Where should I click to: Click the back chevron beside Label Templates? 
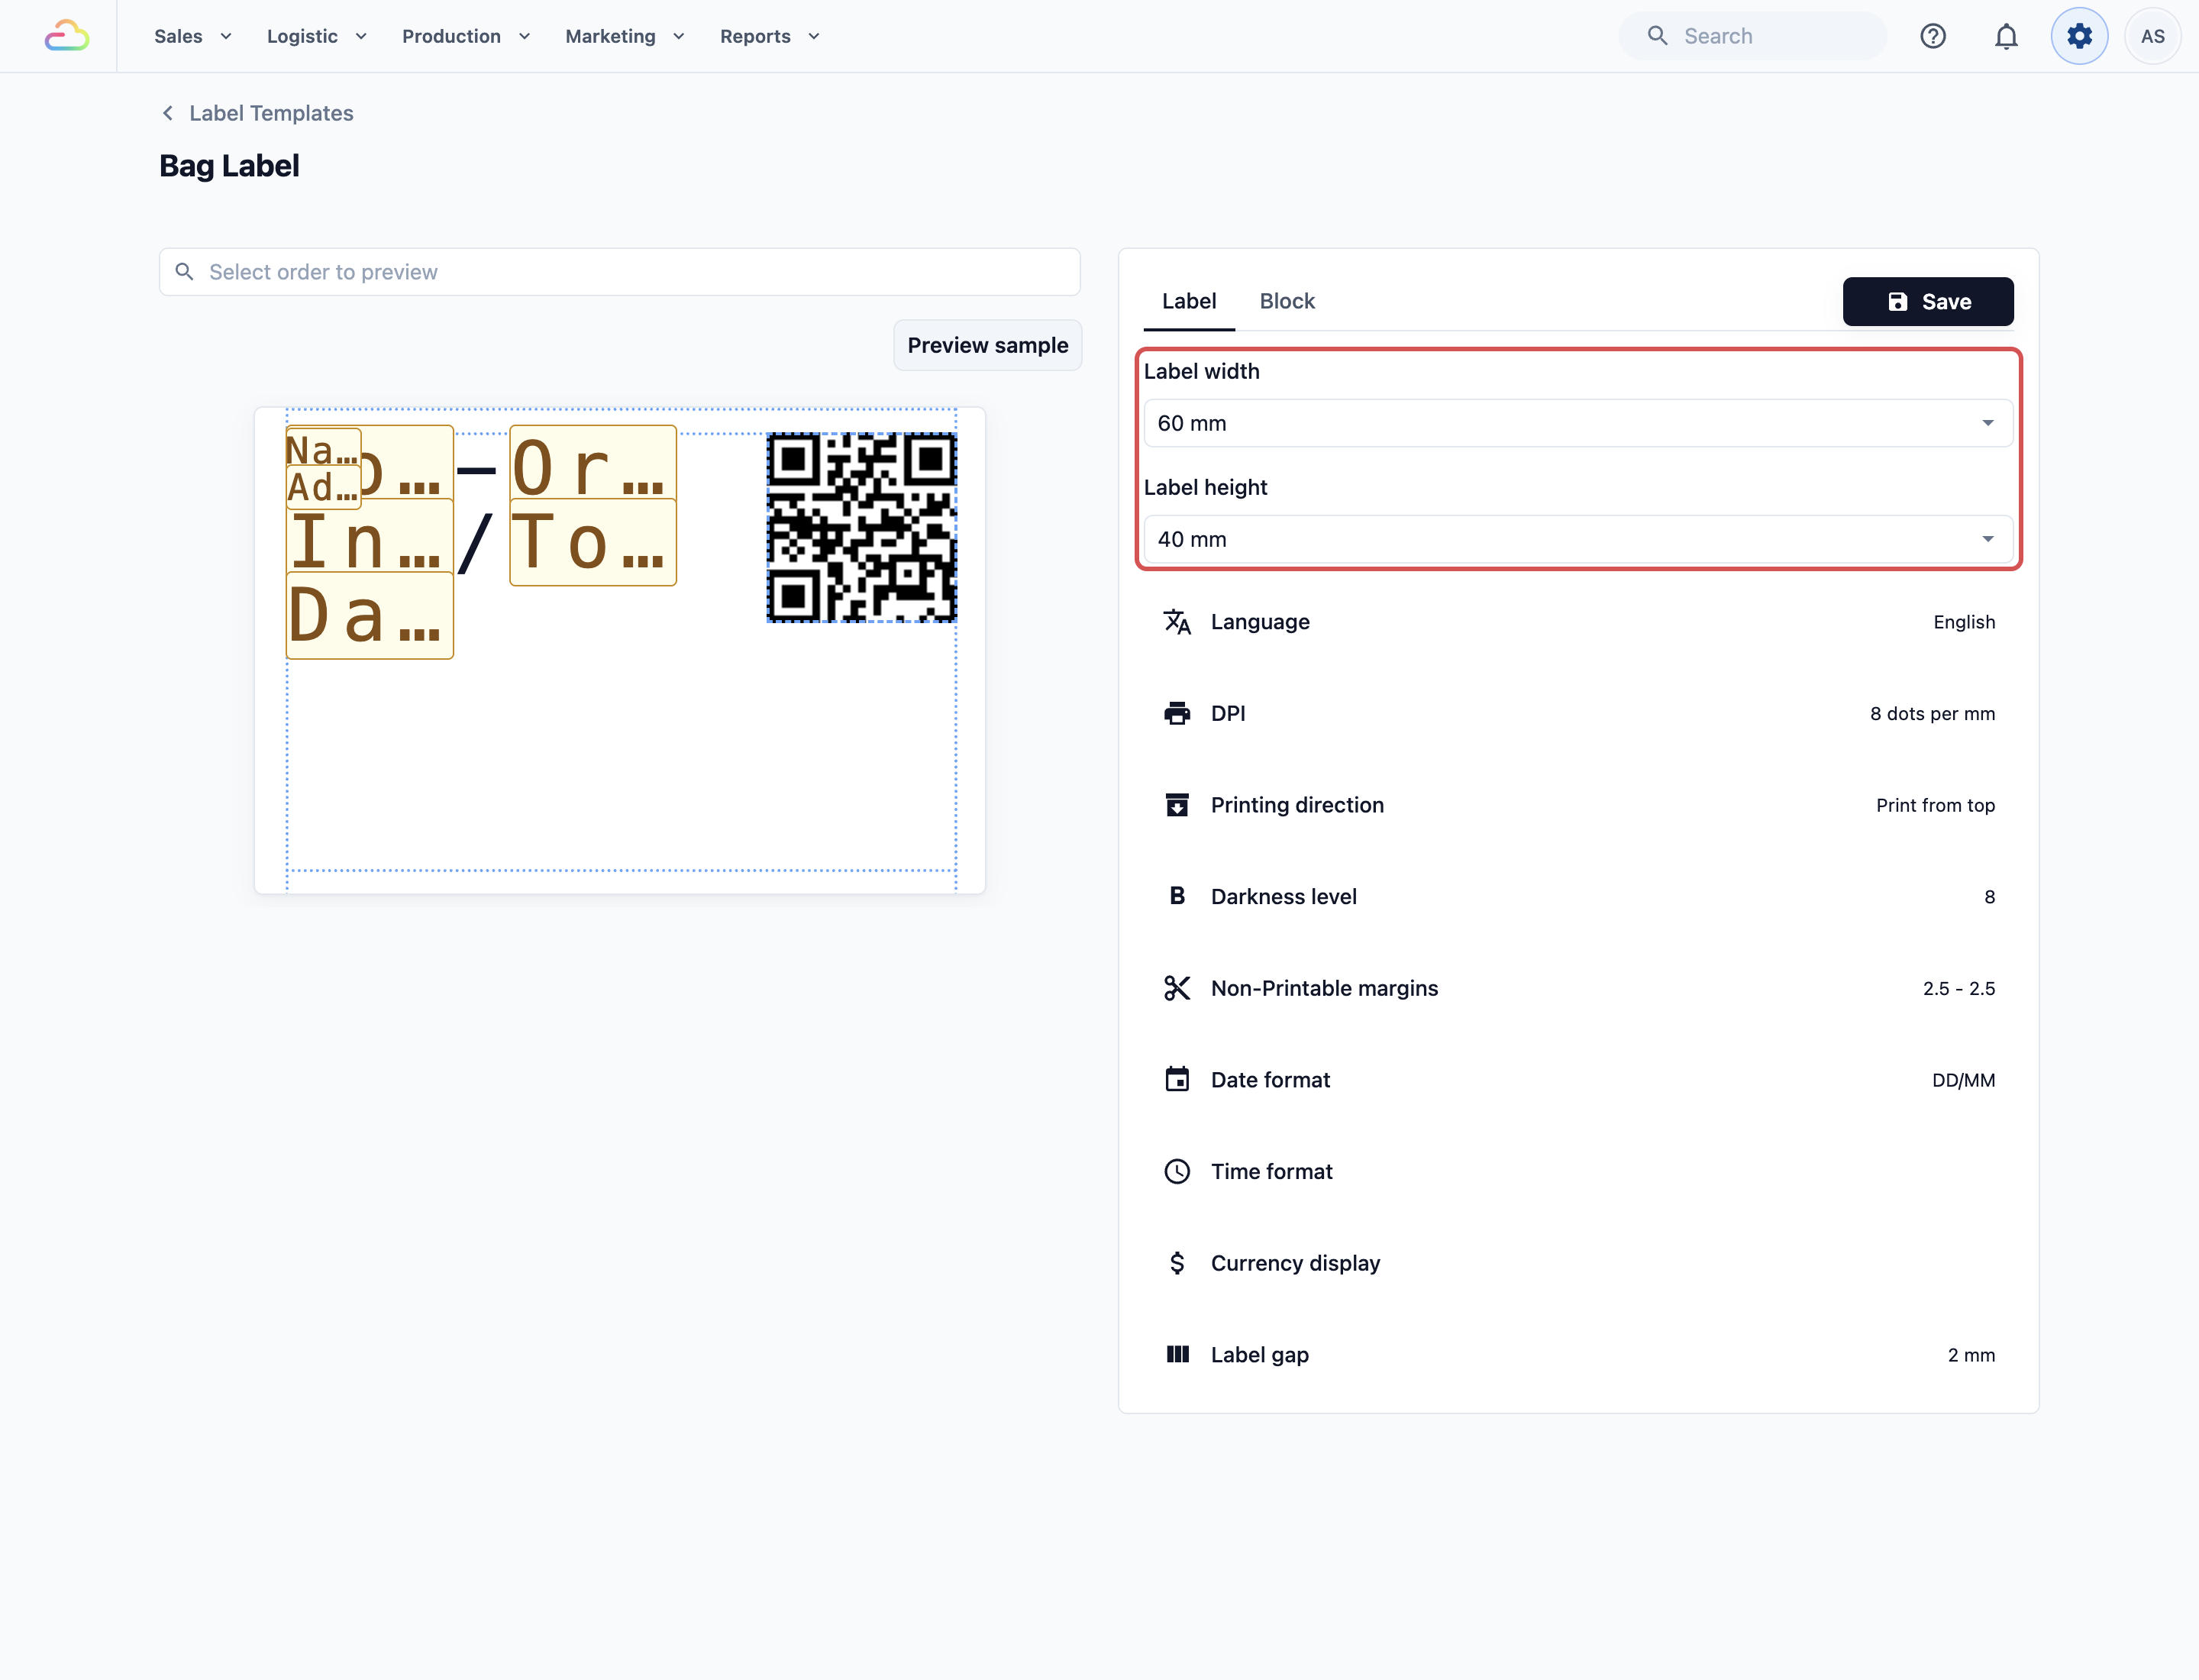tap(168, 113)
